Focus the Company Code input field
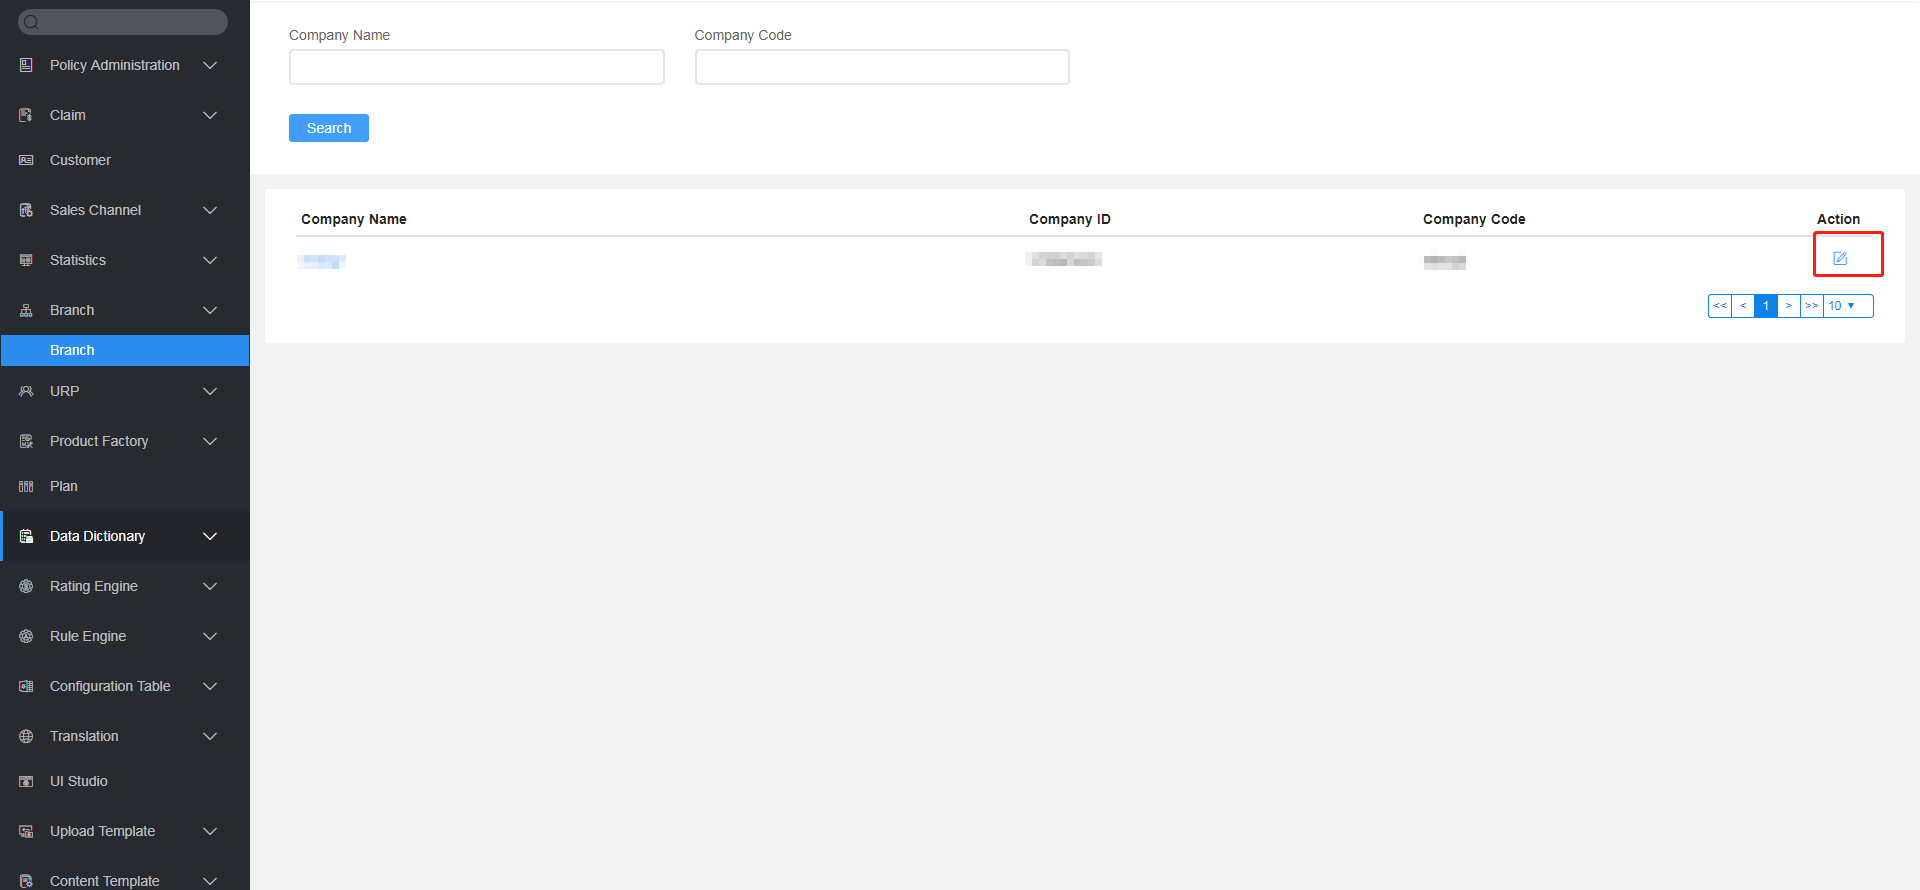1920x890 pixels. [x=881, y=67]
